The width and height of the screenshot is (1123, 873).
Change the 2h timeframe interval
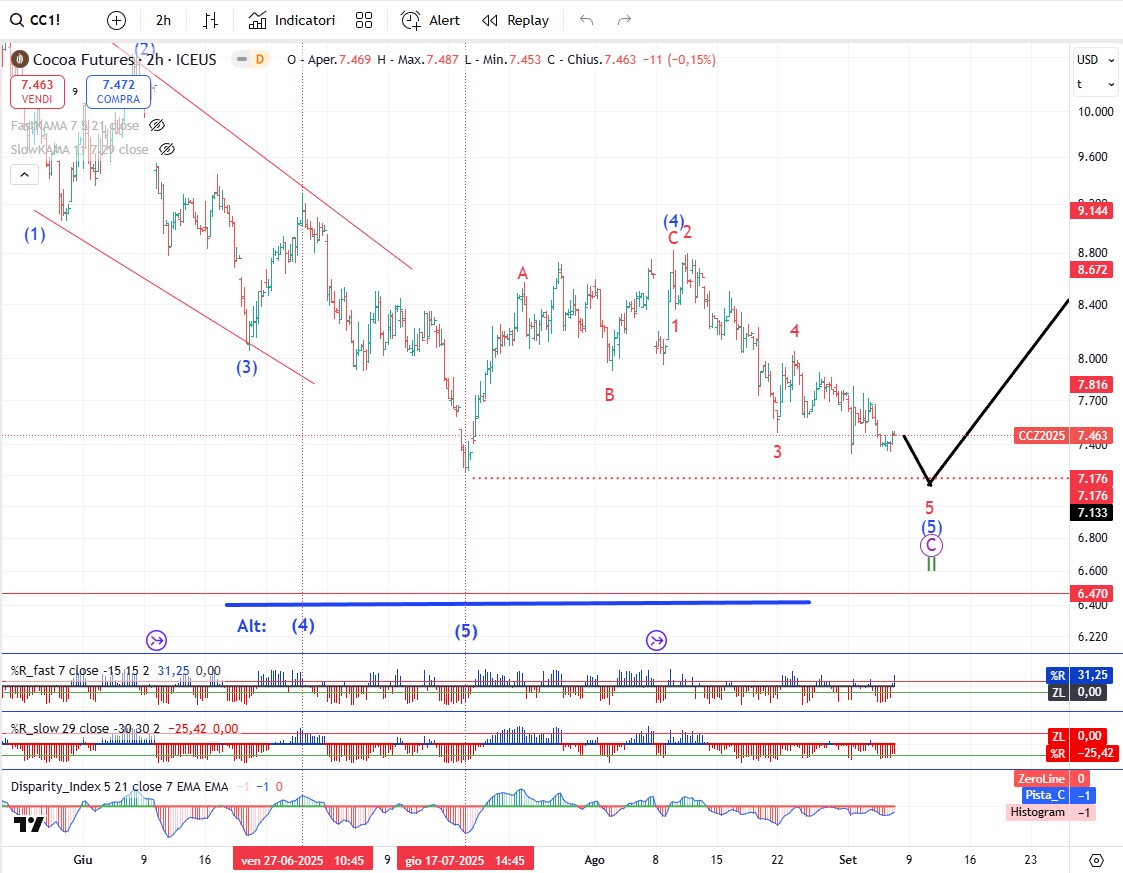(163, 20)
